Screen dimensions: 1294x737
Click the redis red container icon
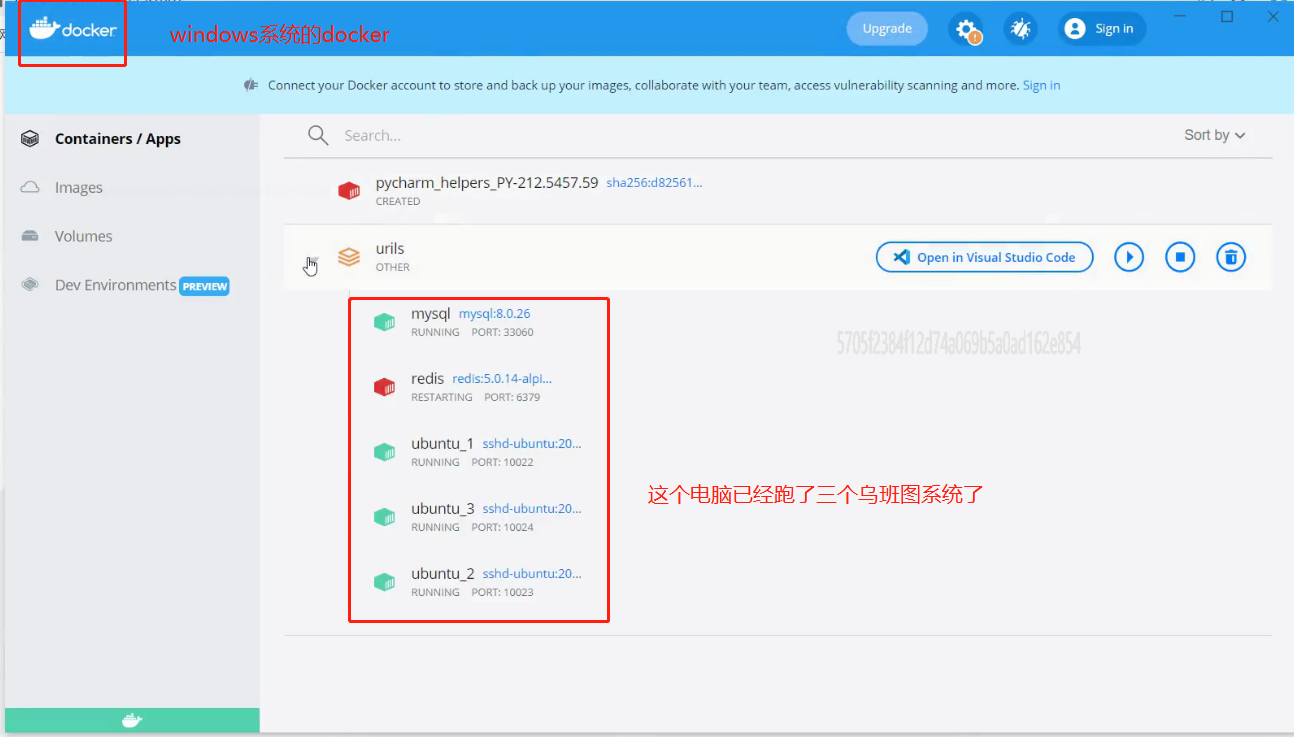(x=384, y=387)
